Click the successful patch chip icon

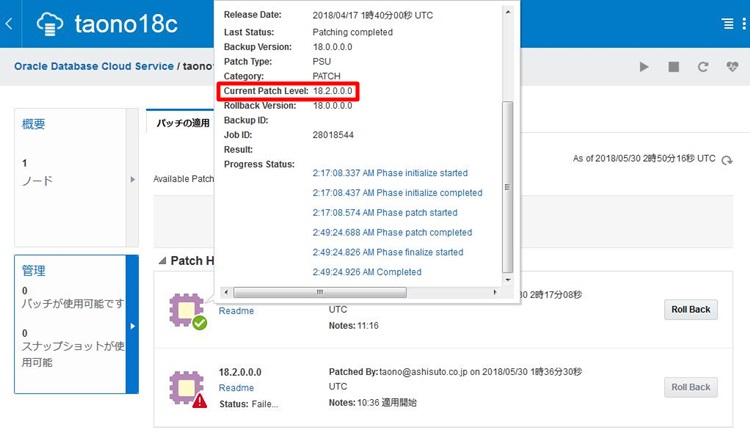click(186, 310)
